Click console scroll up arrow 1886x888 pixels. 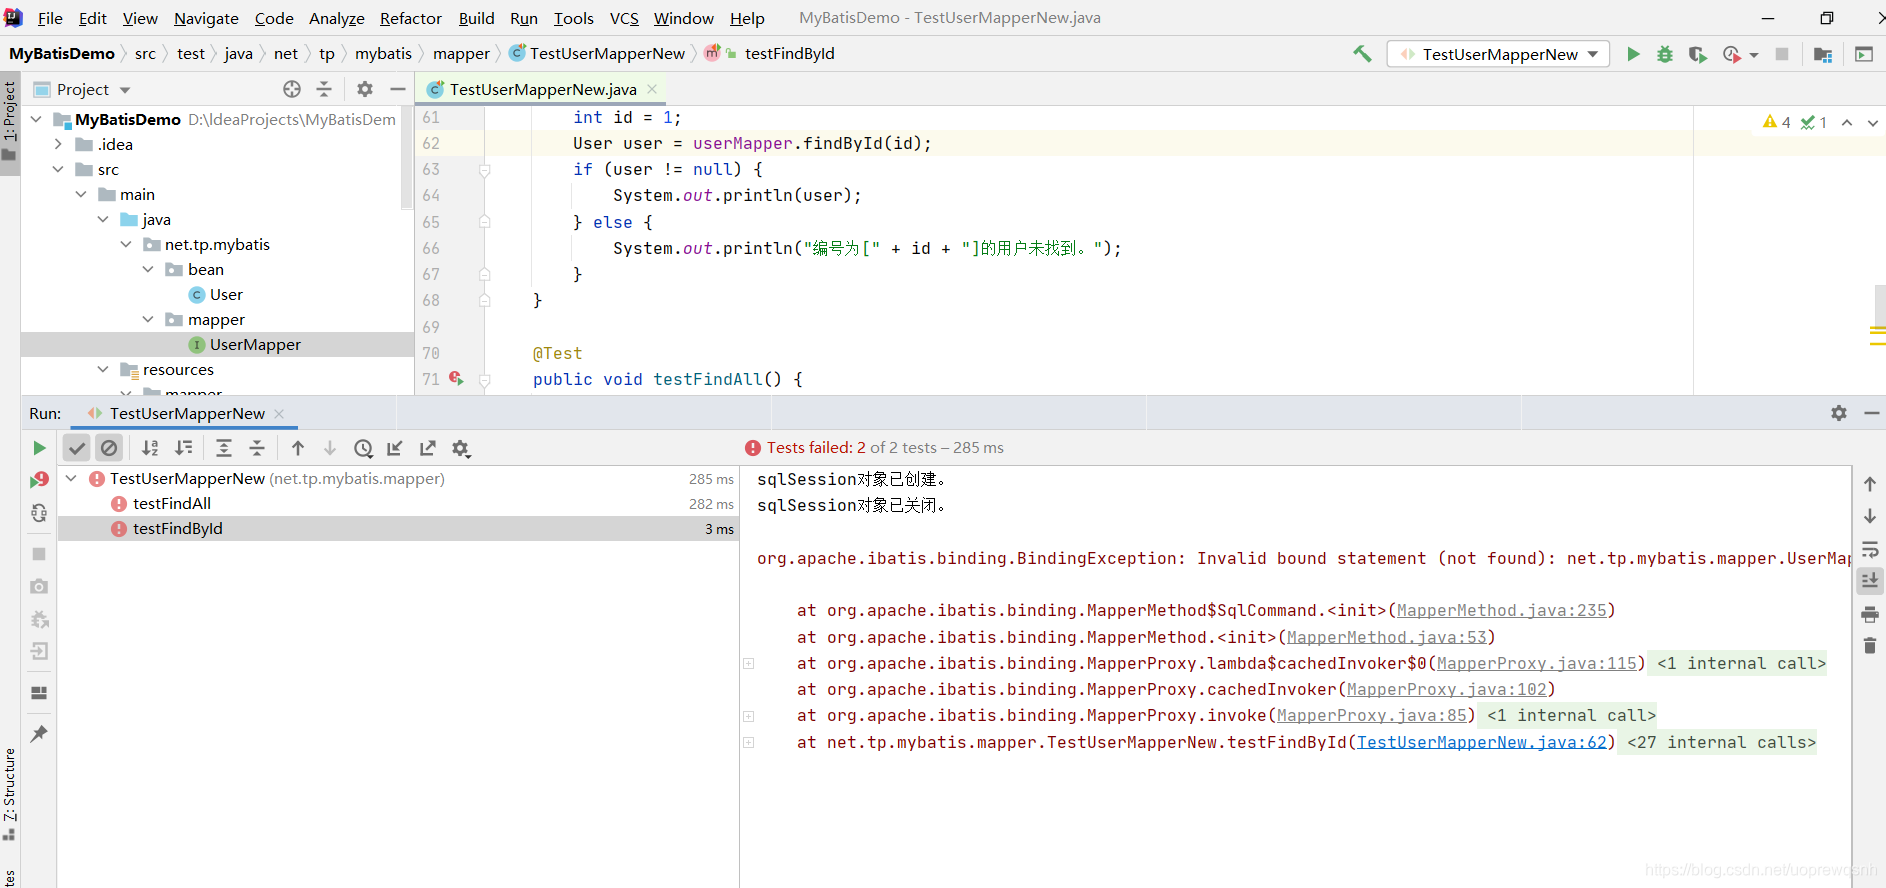1870,484
